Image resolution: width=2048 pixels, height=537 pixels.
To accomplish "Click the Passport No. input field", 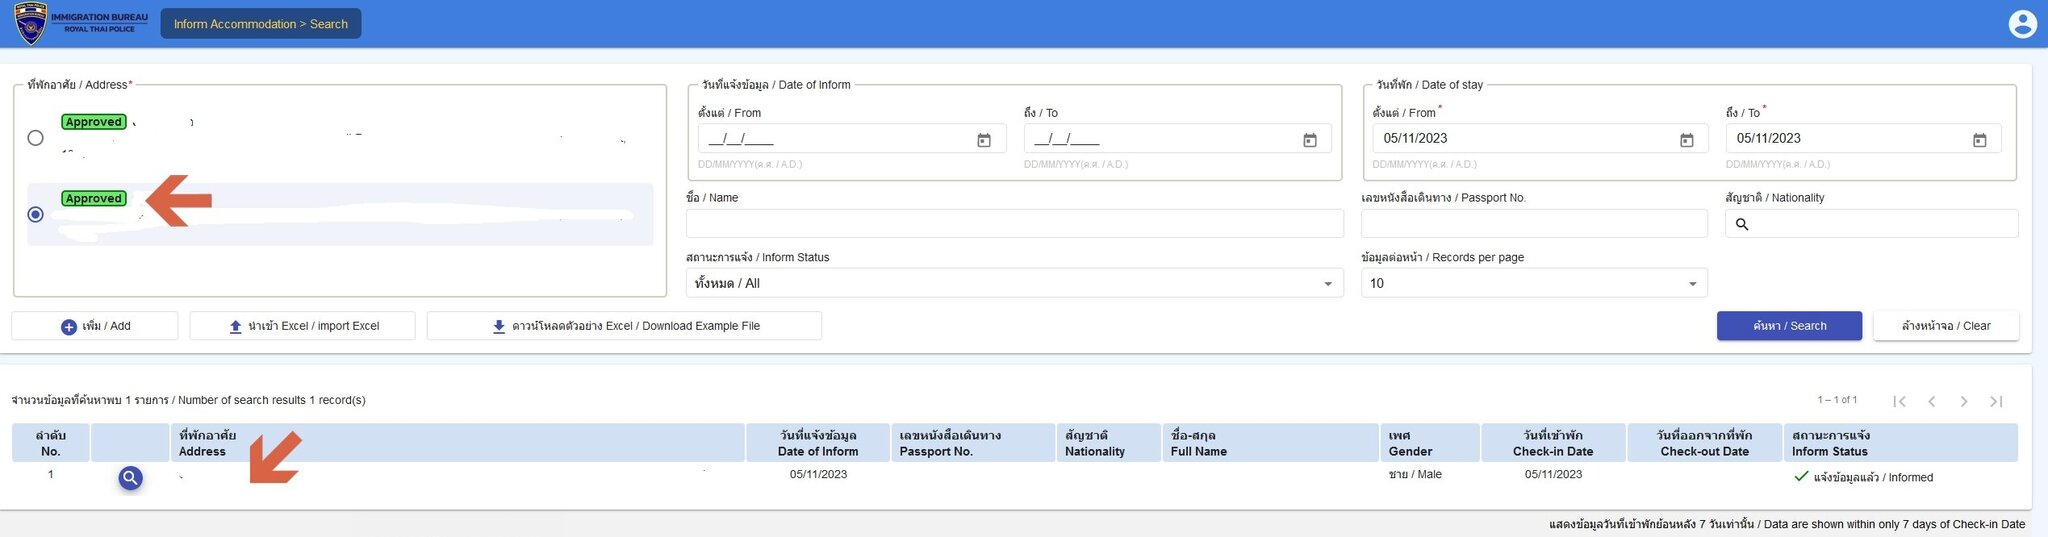I will (1534, 224).
